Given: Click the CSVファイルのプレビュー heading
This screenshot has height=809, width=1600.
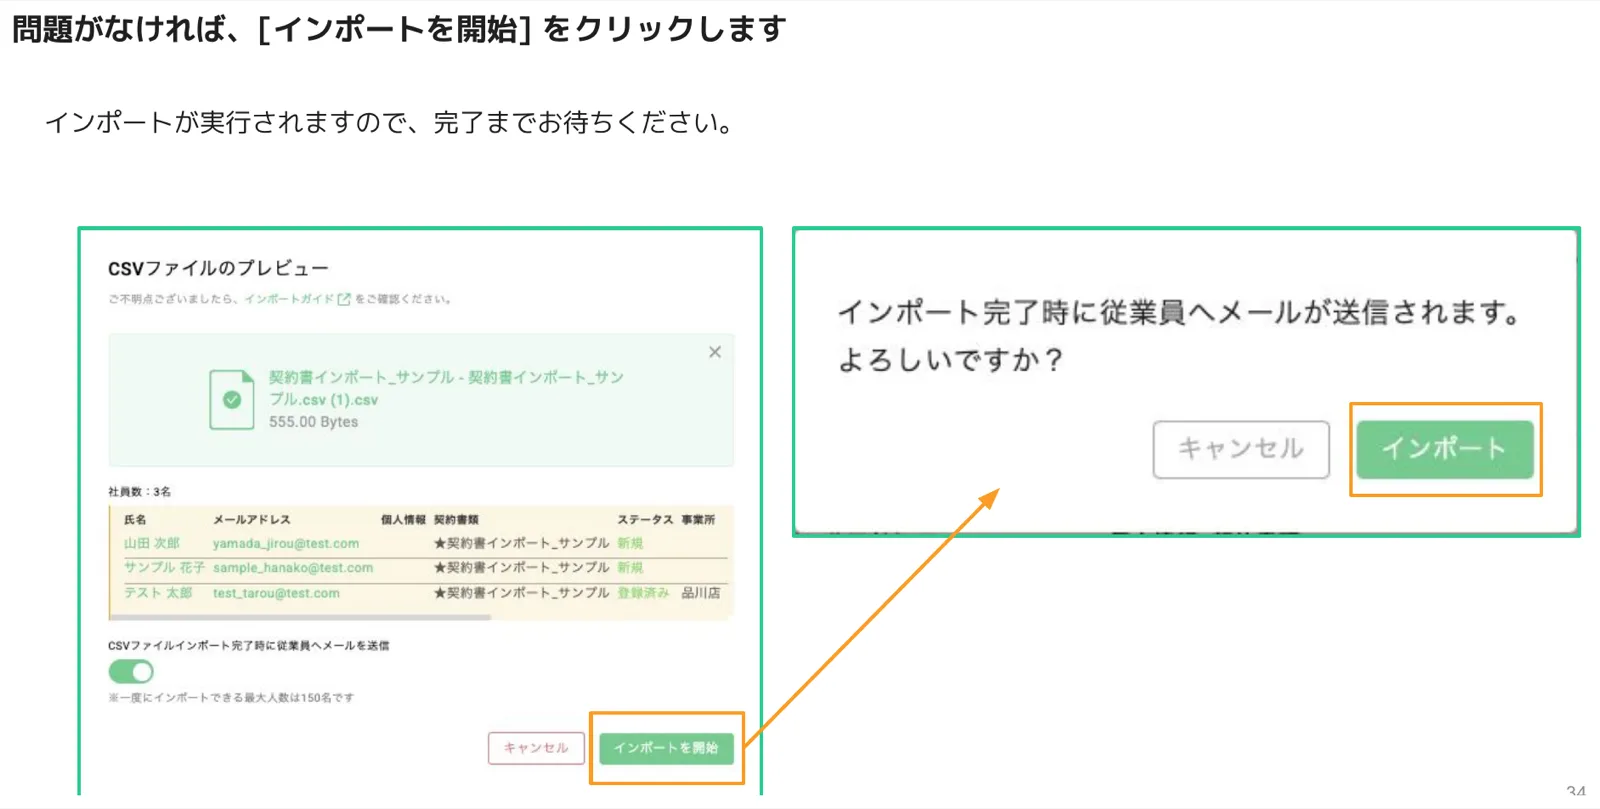Looking at the screenshot, I should click(218, 268).
